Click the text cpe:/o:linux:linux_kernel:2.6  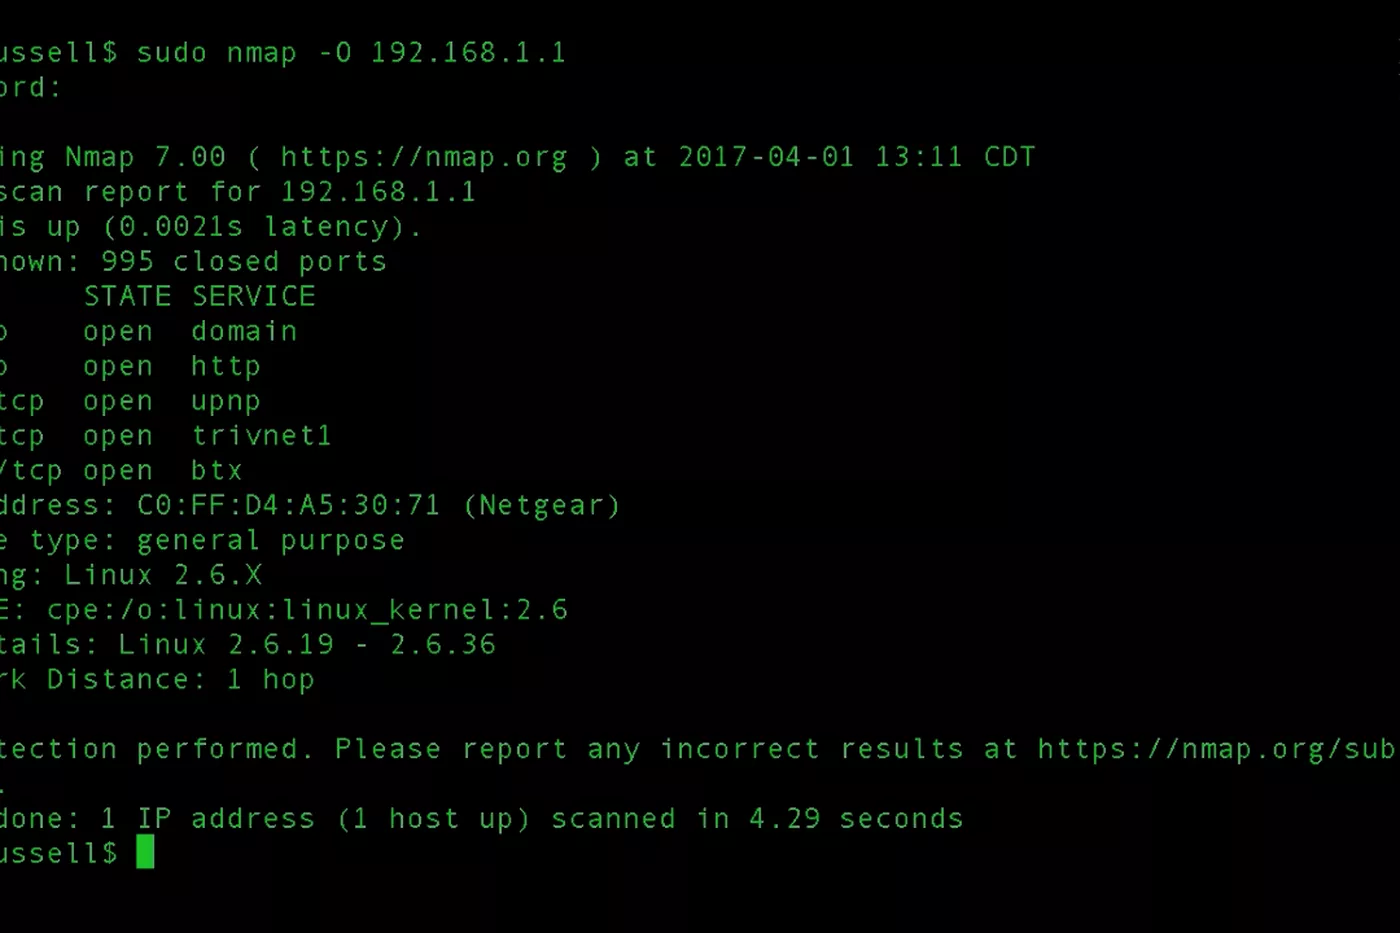click(x=307, y=610)
